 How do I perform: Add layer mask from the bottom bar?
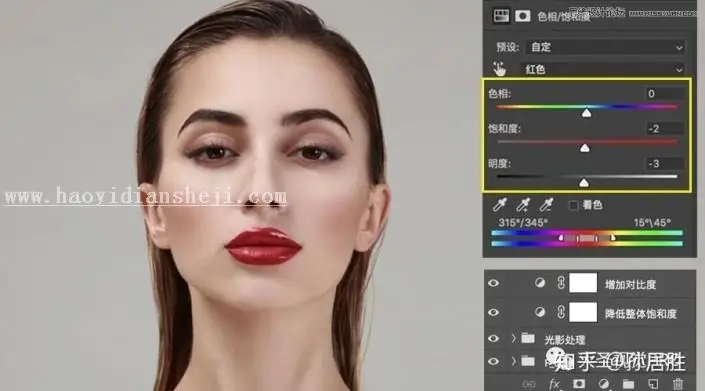579,384
